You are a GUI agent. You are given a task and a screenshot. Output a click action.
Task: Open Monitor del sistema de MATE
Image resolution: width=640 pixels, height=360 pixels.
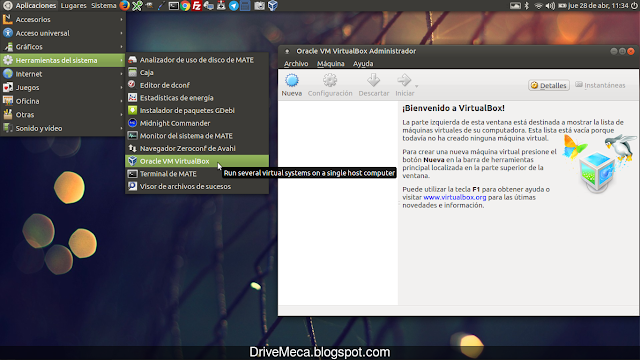tap(197, 136)
